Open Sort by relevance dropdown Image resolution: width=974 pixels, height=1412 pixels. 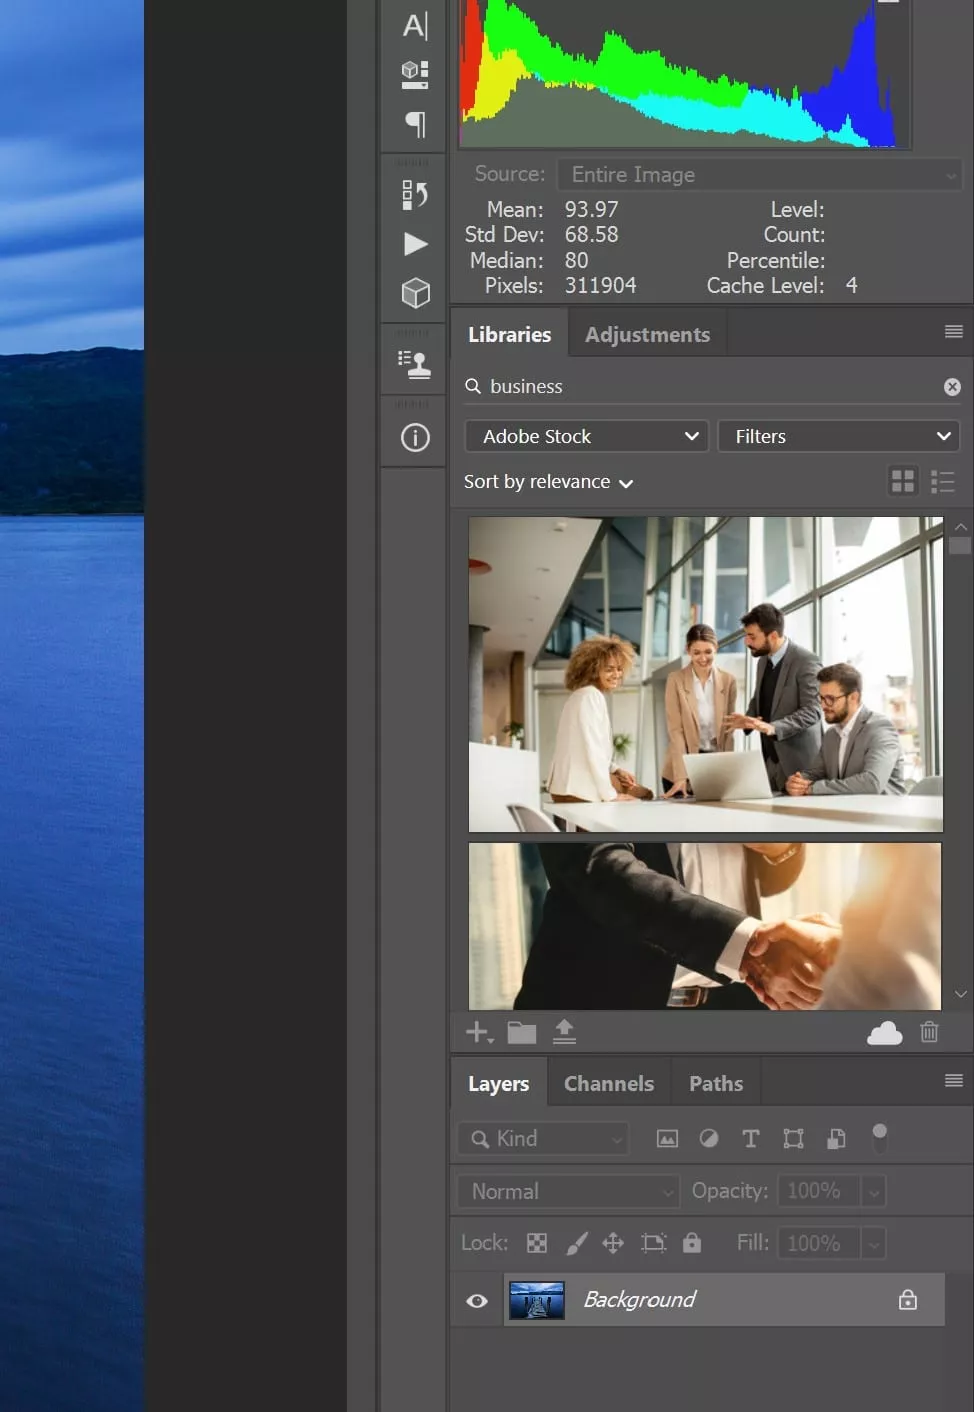tap(549, 482)
